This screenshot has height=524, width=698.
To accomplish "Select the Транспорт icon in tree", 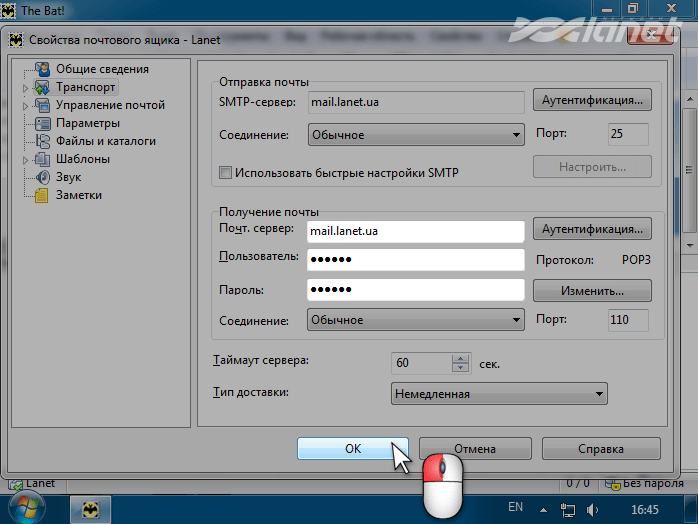I will [42, 87].
